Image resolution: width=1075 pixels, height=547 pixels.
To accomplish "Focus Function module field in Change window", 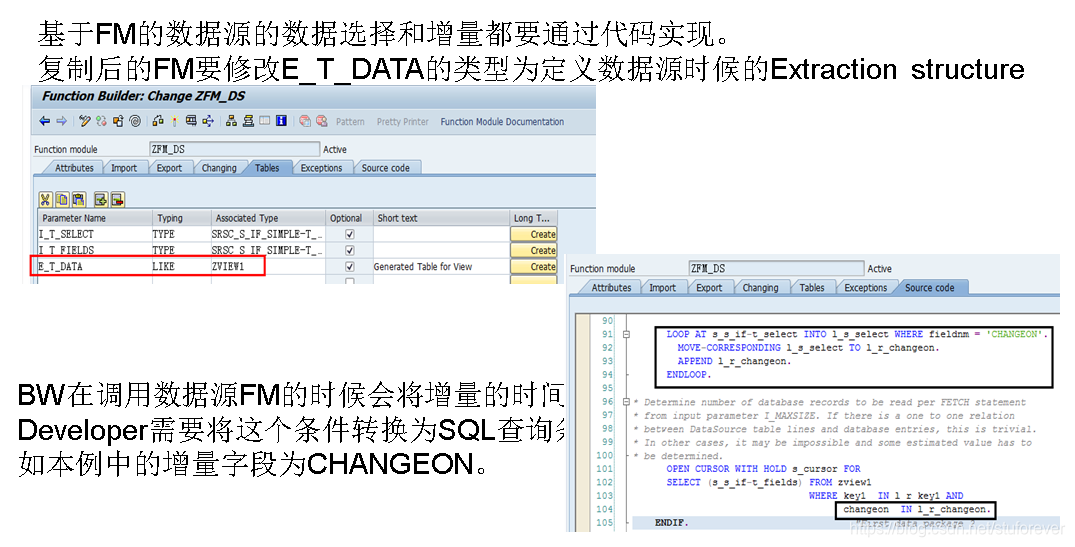I will (234, 149).
